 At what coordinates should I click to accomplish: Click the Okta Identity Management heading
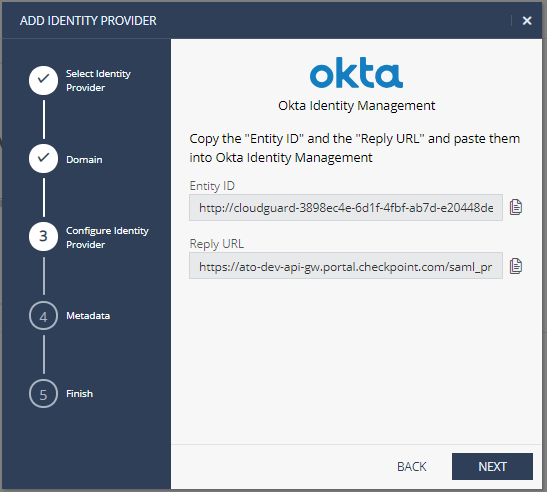pos(357,105)
